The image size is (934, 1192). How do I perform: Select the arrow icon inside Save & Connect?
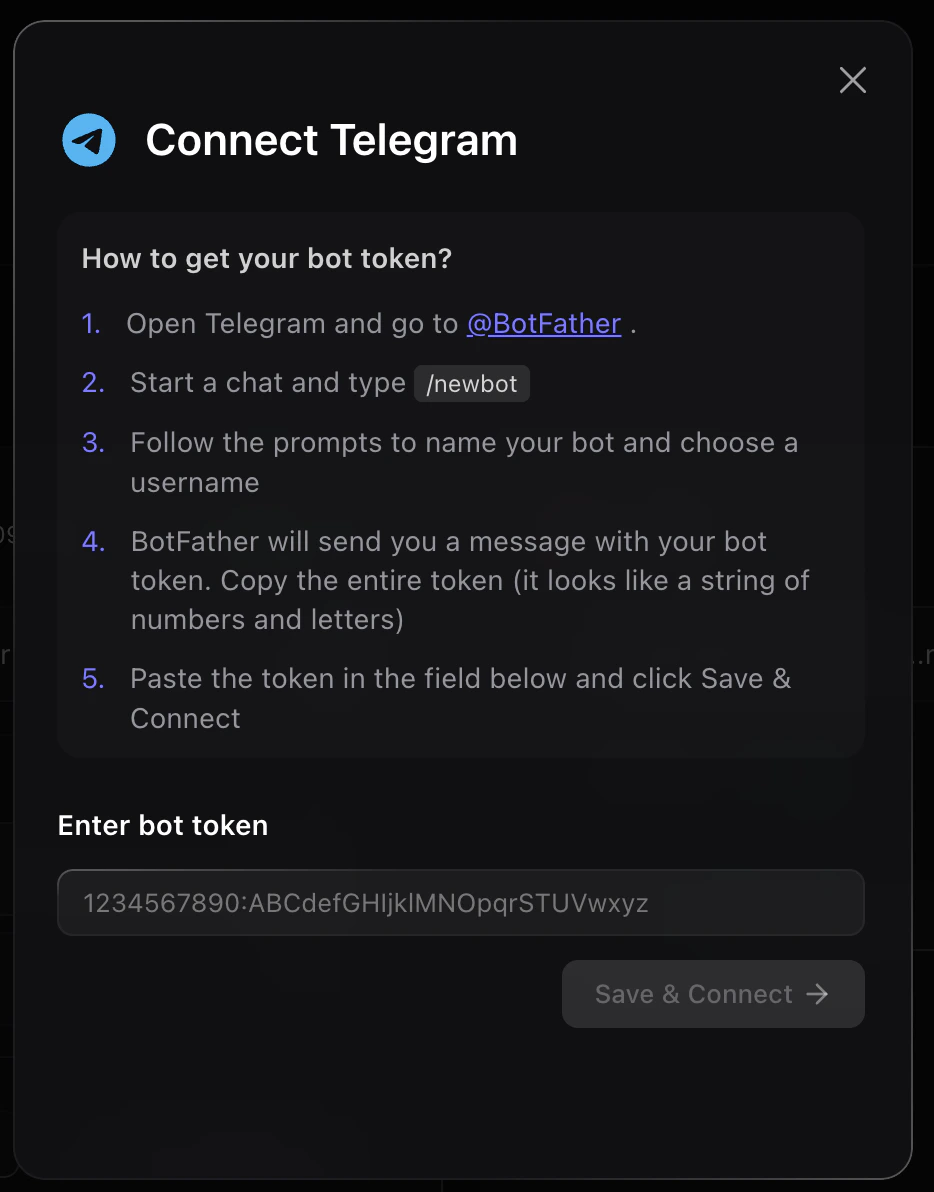pyautogui.click(x=819, y=994)
